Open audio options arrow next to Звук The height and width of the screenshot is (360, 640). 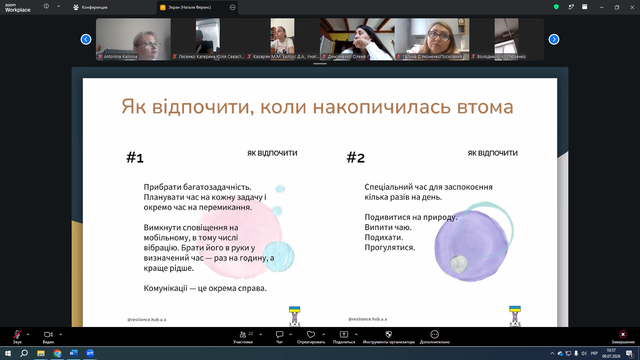[28, 334]
